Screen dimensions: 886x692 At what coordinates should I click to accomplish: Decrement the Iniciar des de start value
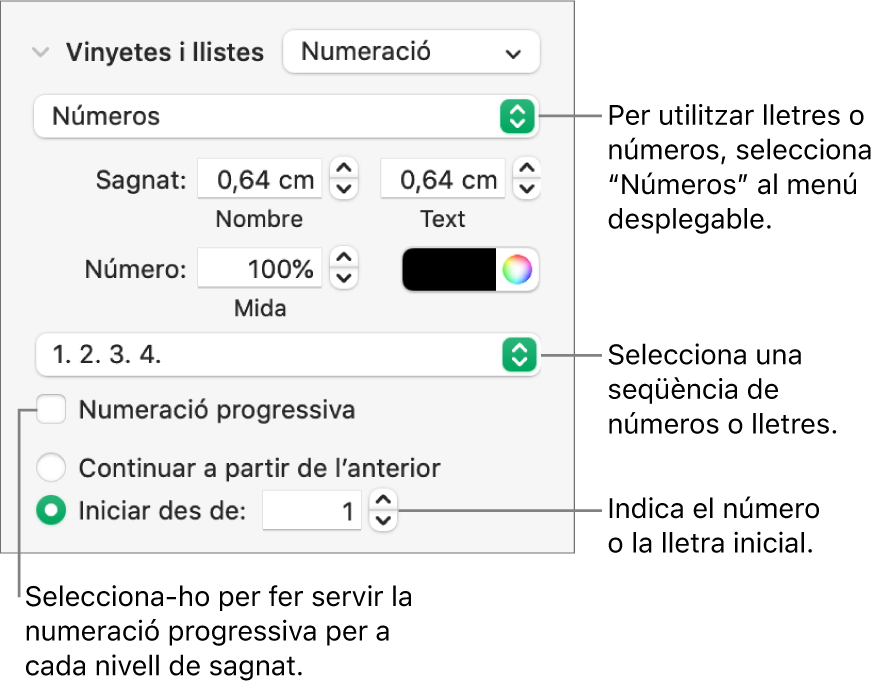click(384, 521)
